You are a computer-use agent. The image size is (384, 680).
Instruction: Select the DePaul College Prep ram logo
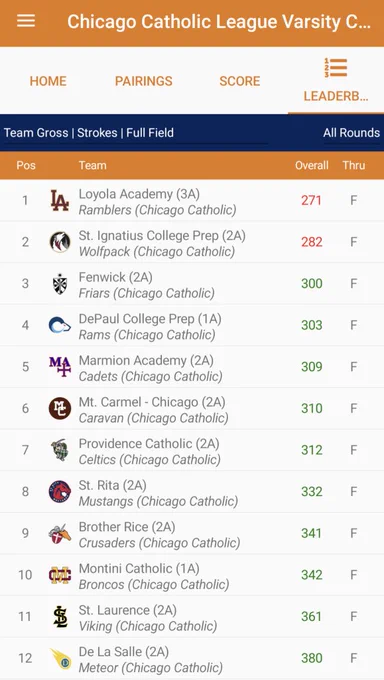pyautogui.click(x=59, y=325)
